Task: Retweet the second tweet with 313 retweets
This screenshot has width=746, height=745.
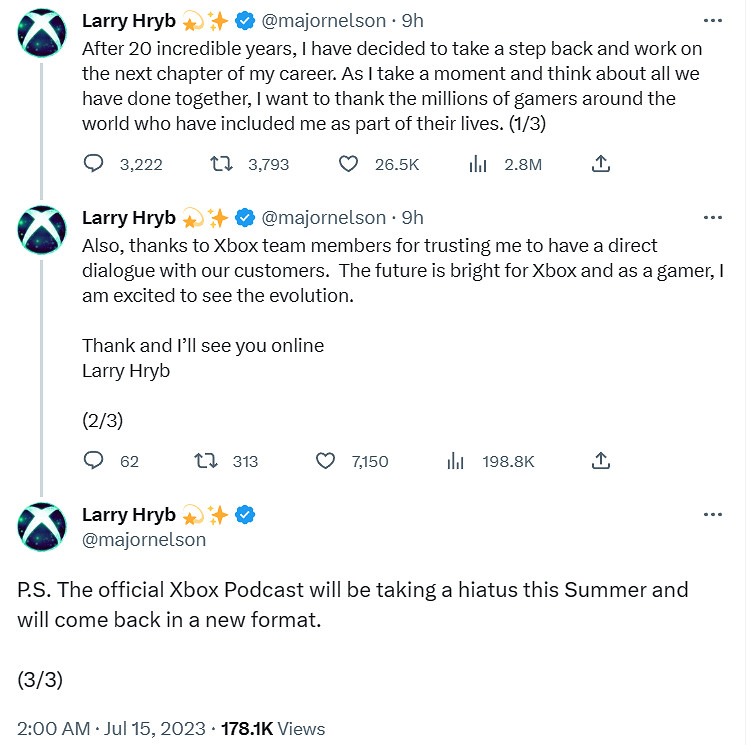Action: click(x=207, y=461)
